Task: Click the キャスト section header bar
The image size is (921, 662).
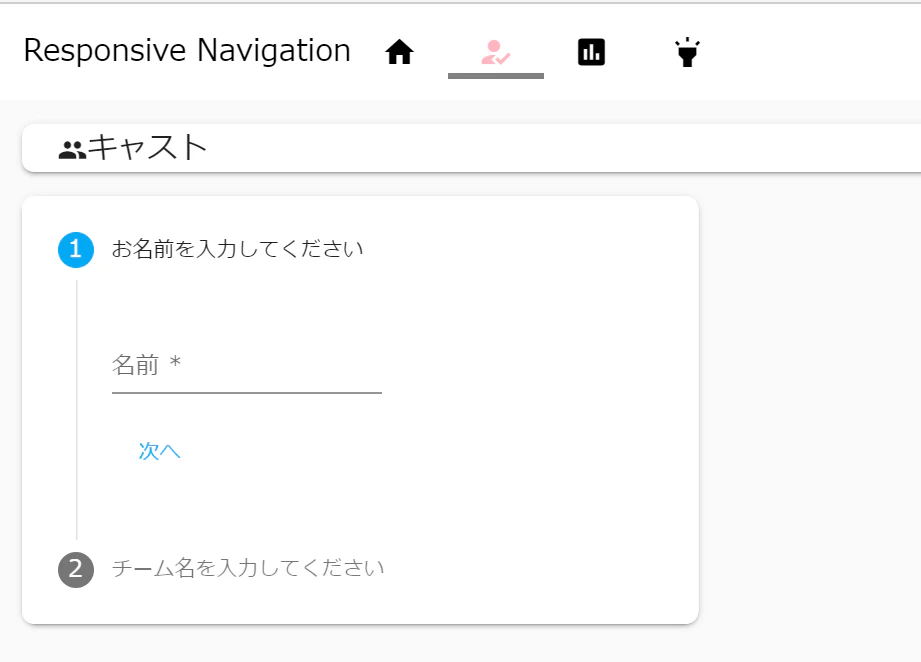Action: [x=470, y=146]
